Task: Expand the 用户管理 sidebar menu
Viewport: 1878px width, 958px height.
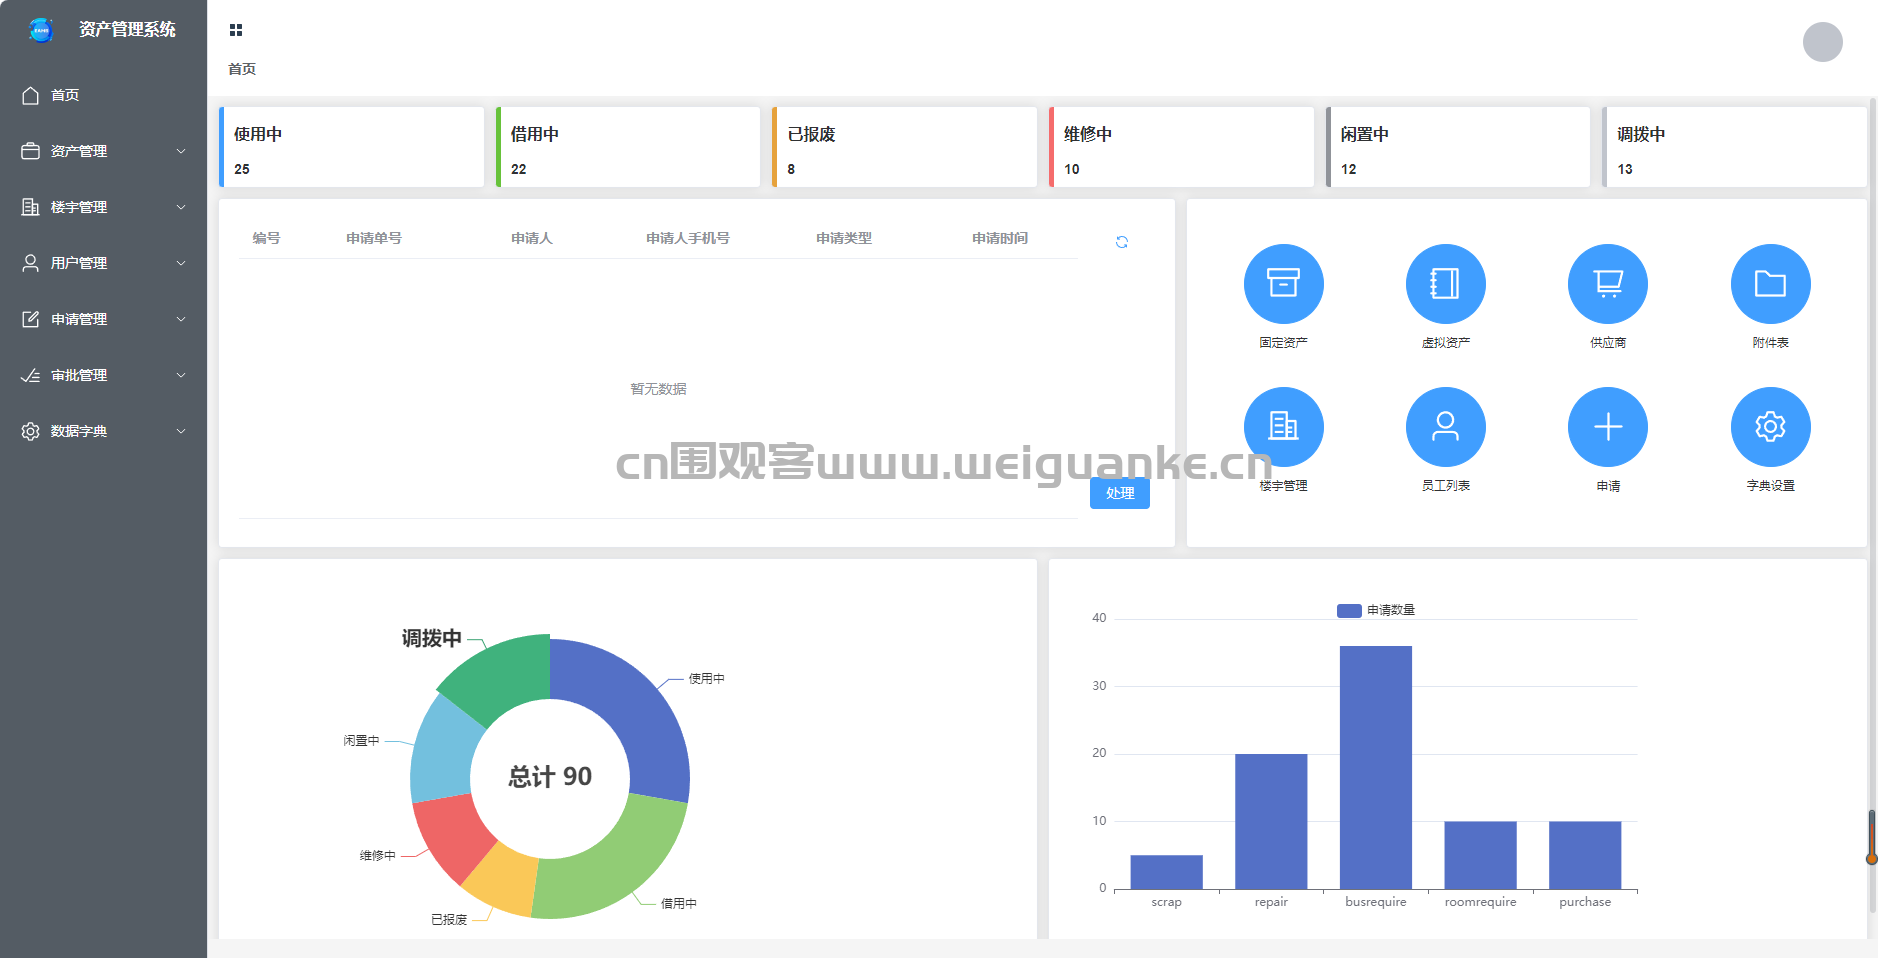Action: pyautogui.click(x=103, y=263)
